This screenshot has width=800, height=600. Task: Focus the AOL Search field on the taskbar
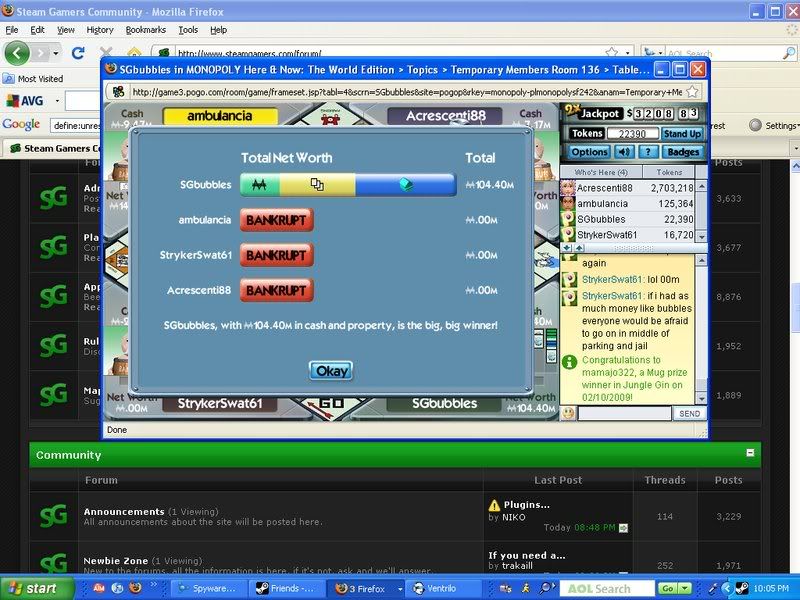coord(607,588)
